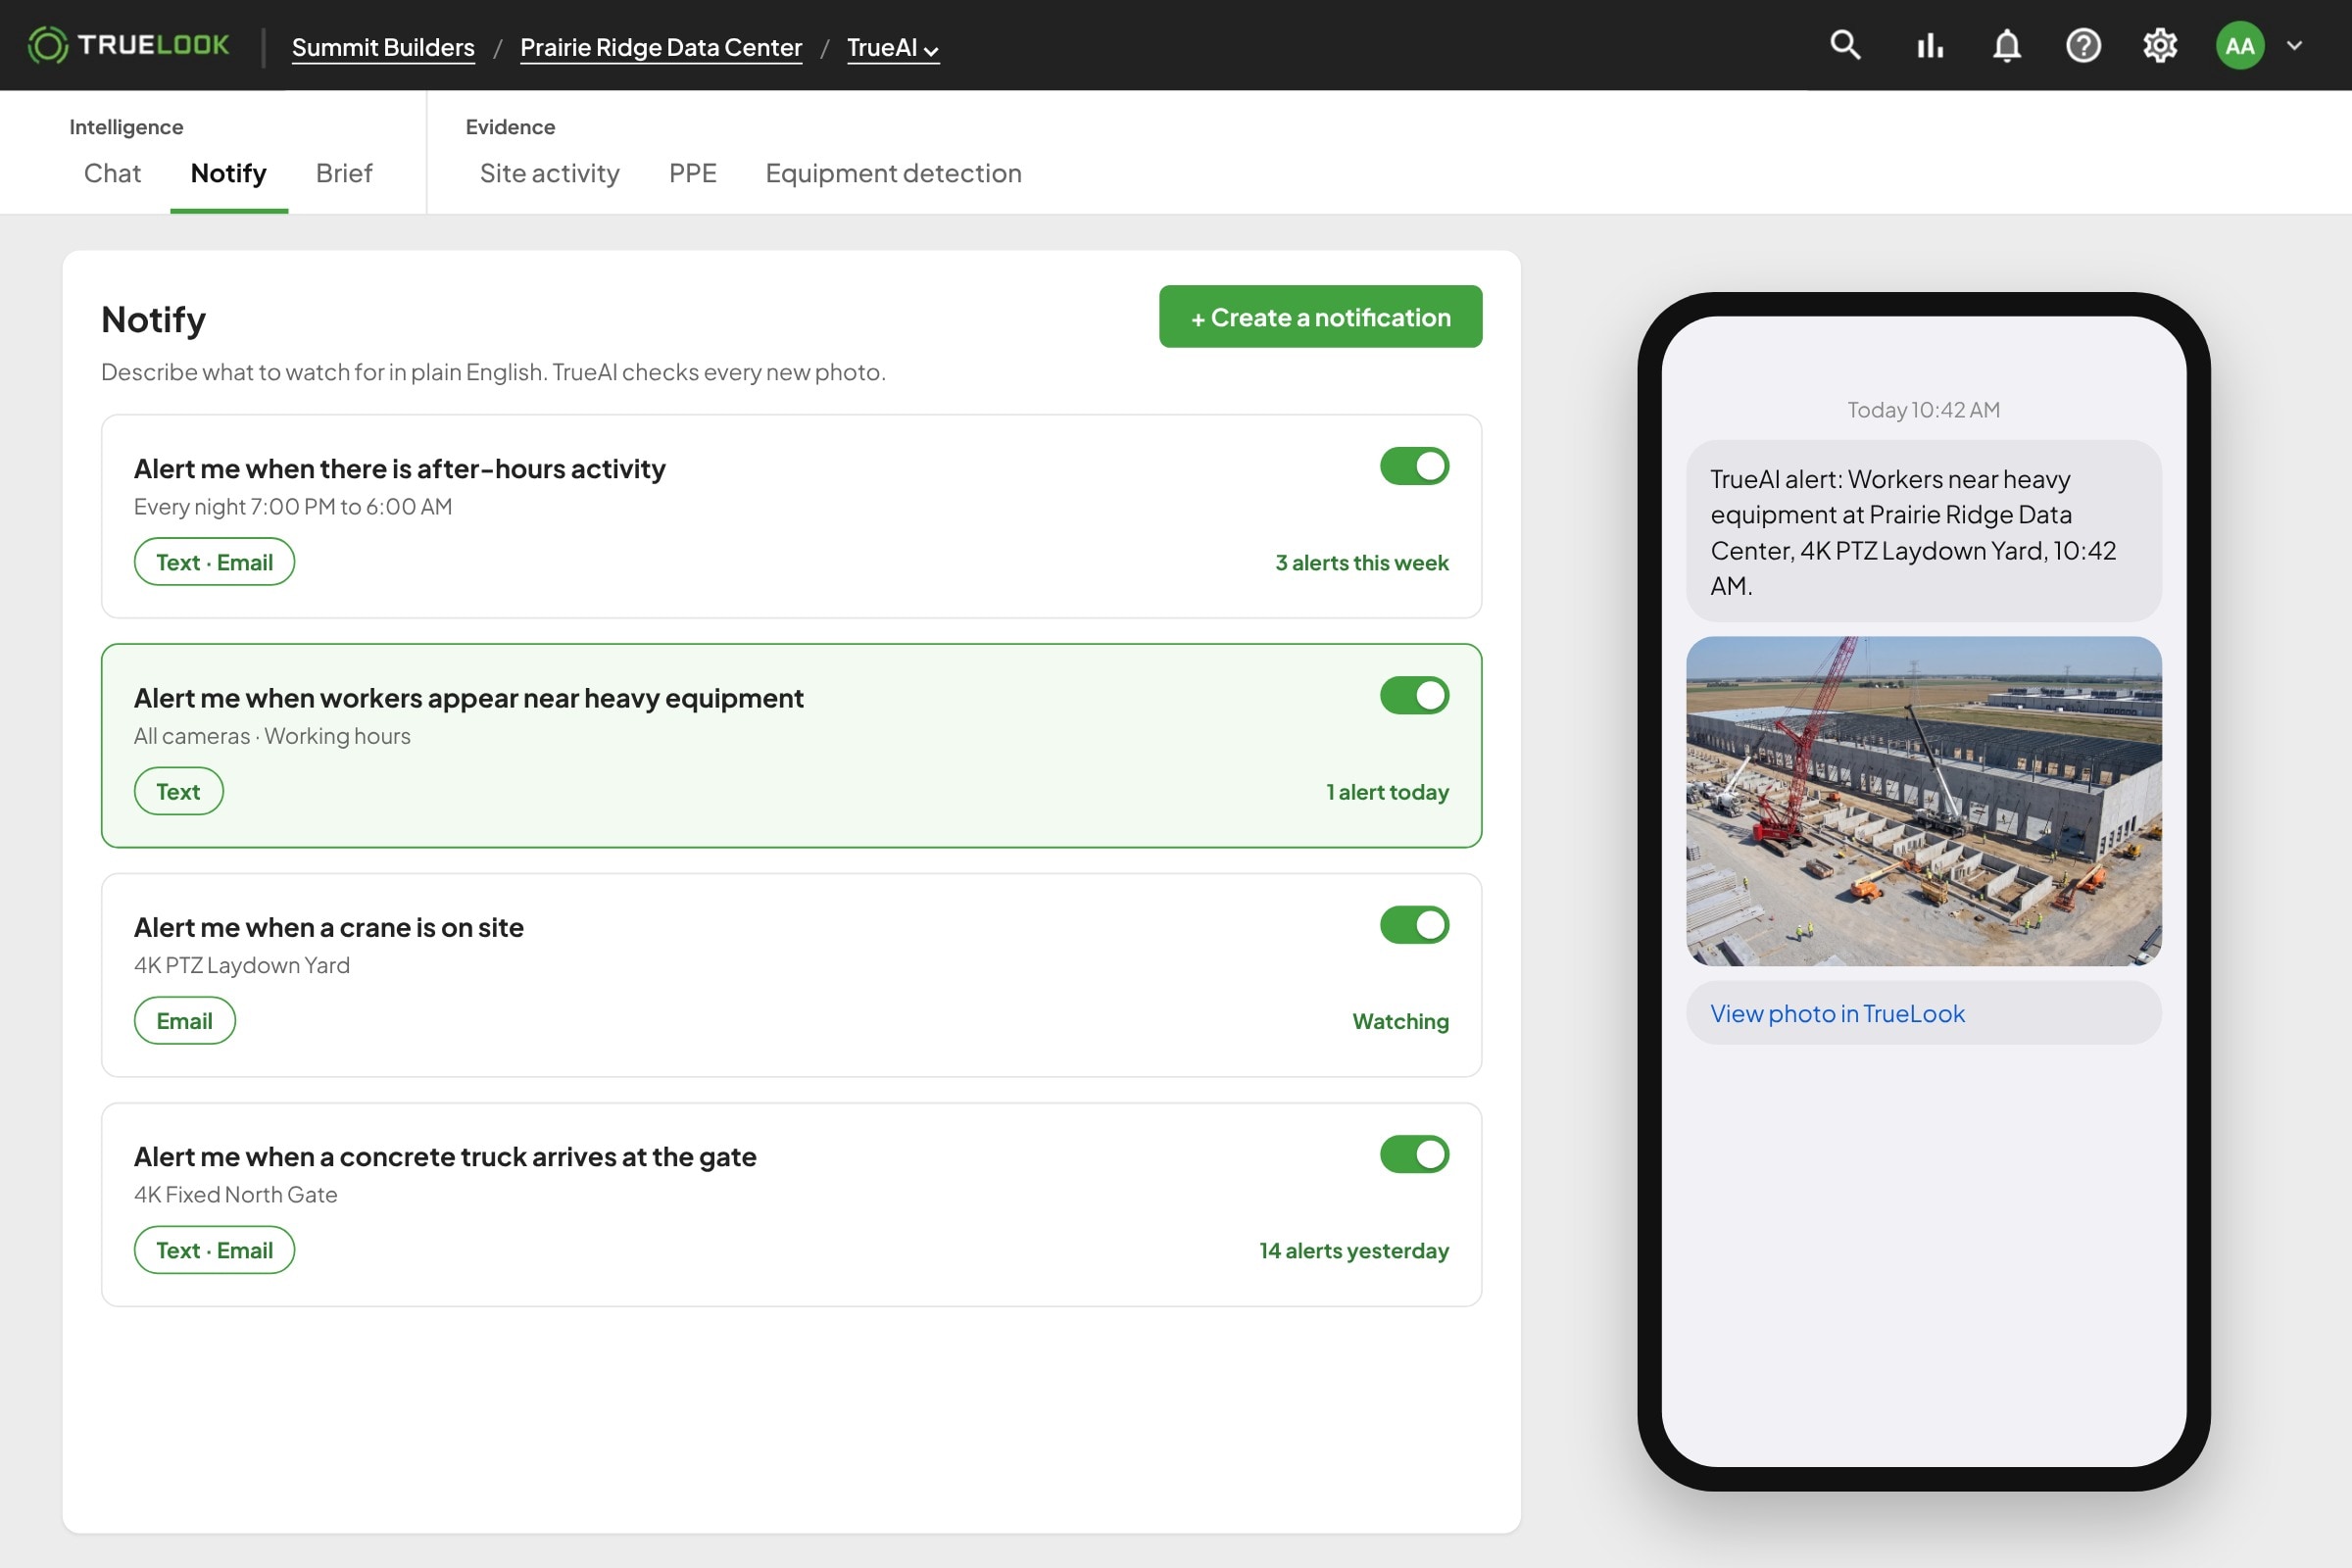Go to Summit Builders breadcrumb

[x=383, y=47]
